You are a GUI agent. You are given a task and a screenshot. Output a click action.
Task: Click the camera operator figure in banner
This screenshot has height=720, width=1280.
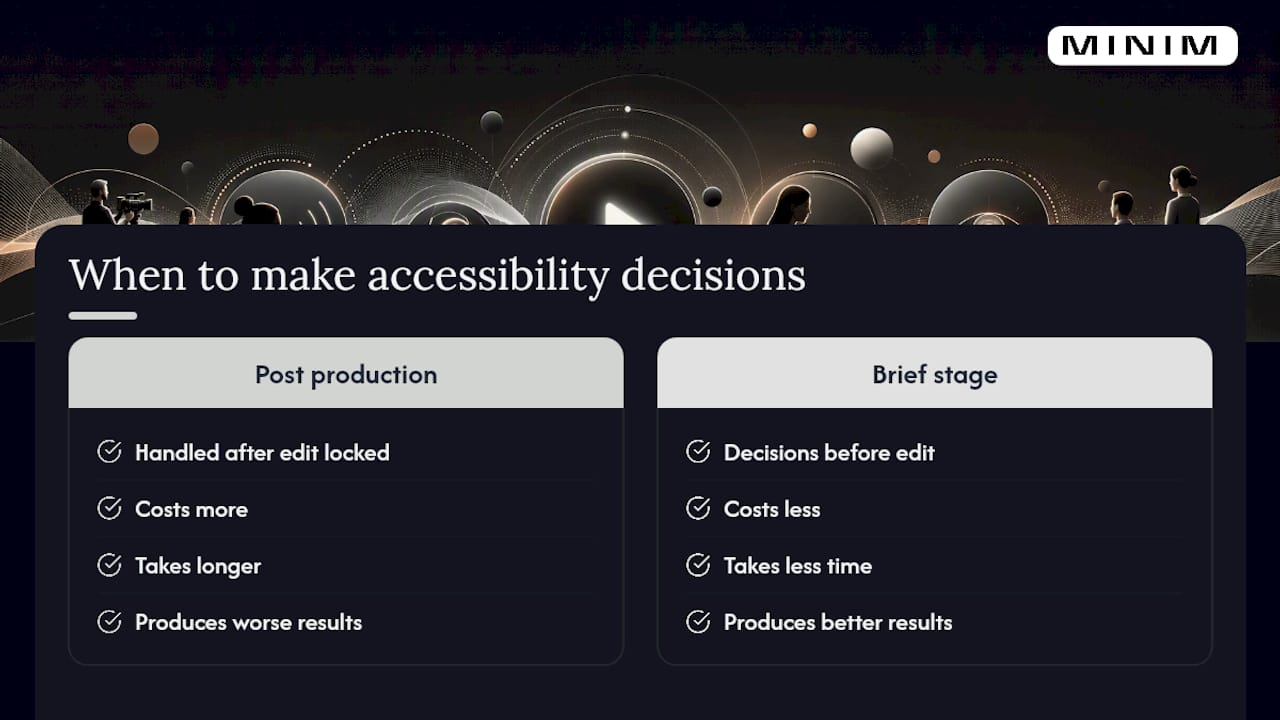coord(113,203)
